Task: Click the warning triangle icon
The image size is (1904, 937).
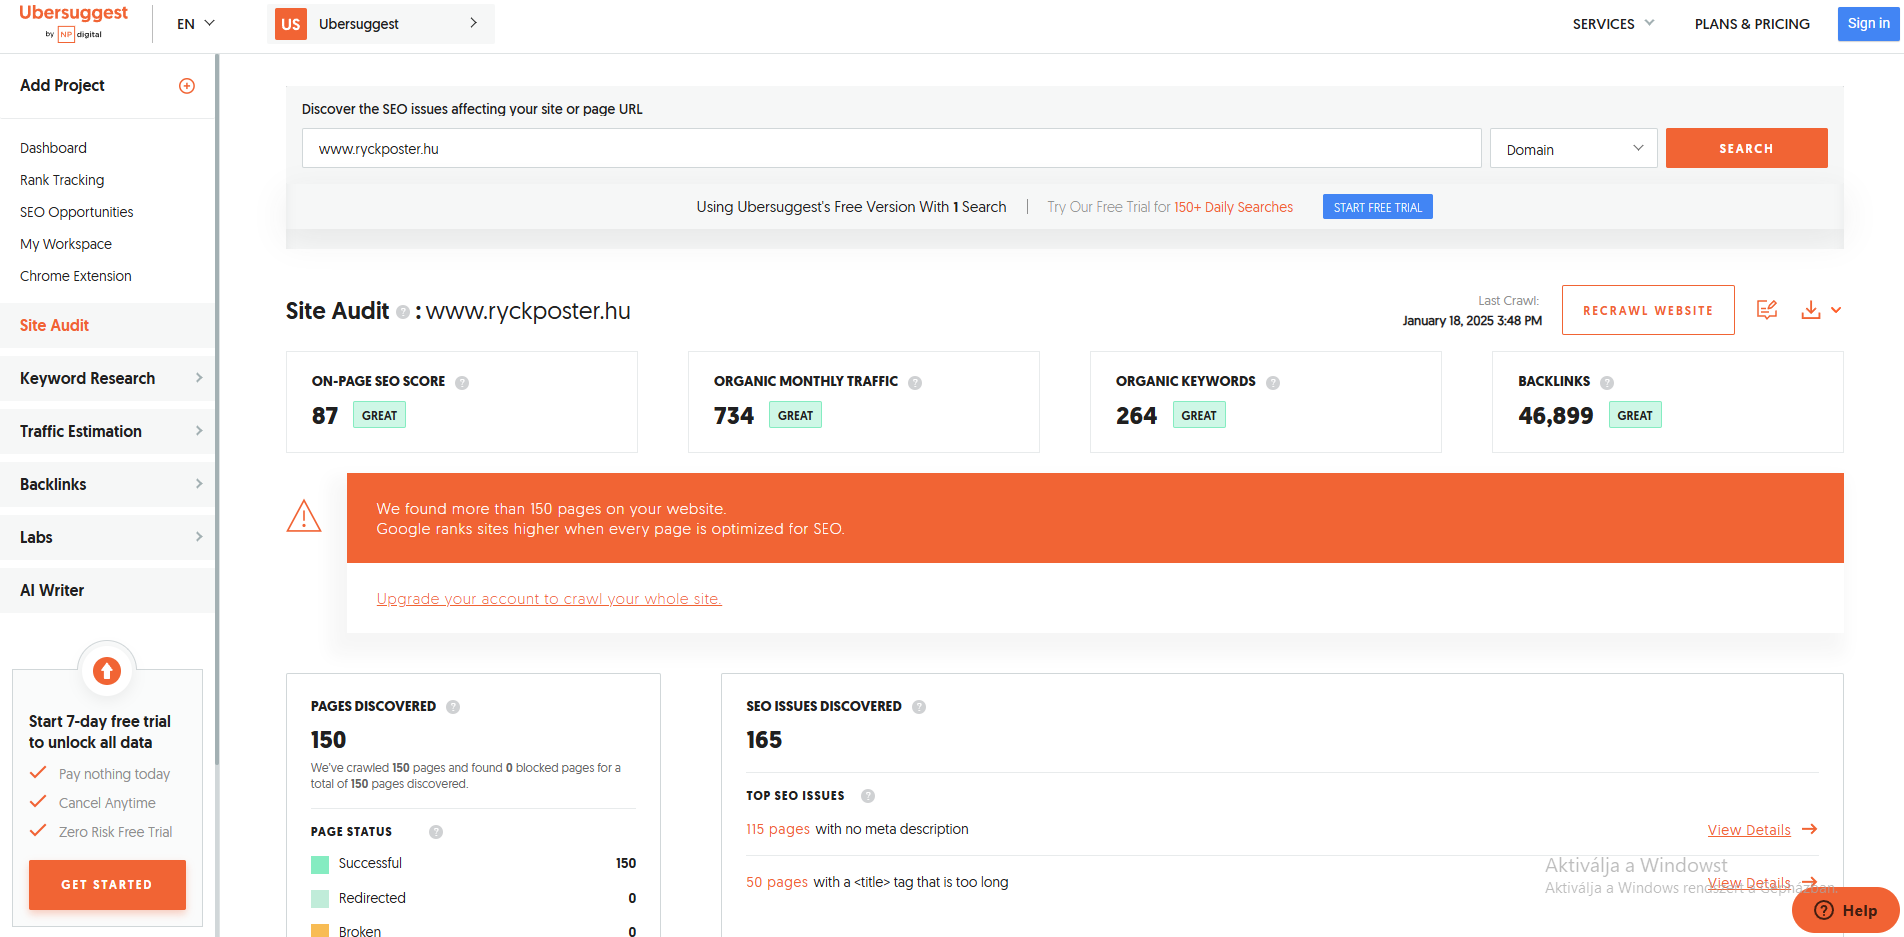Action: (304, 516)
